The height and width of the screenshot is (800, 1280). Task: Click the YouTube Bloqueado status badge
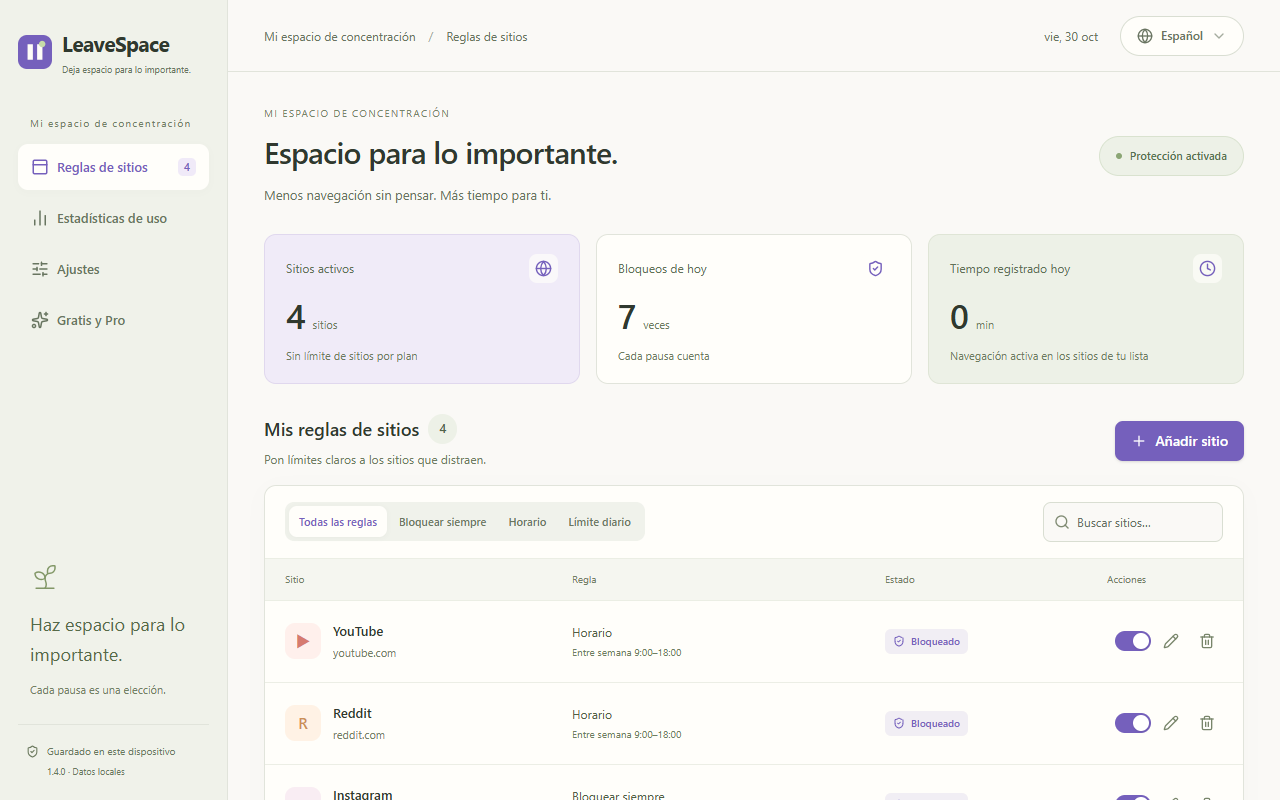[926, 641]
